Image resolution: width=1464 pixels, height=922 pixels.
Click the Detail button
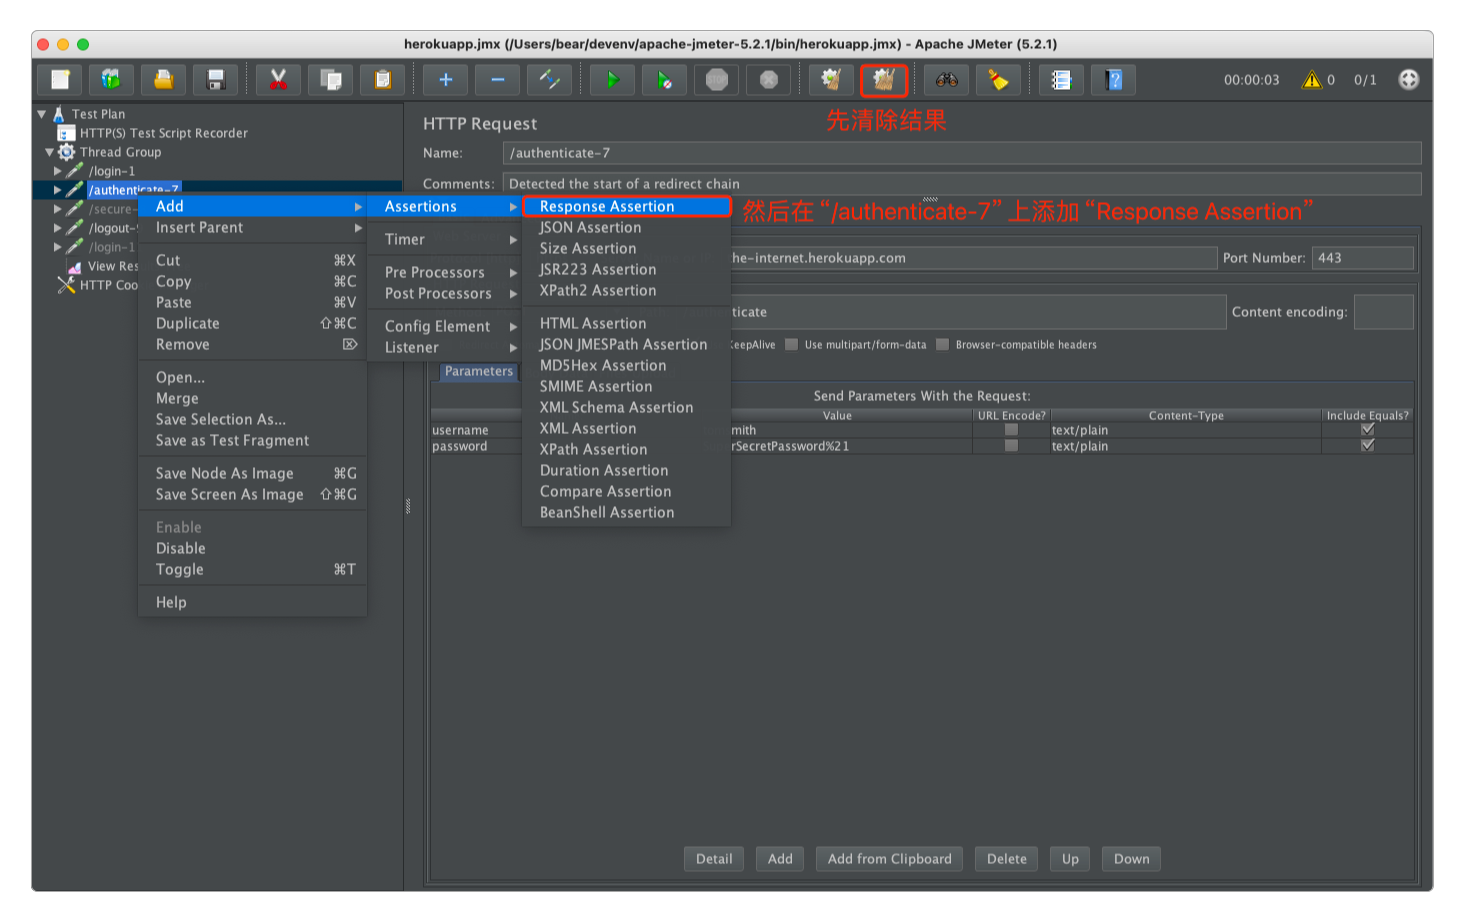714,859
